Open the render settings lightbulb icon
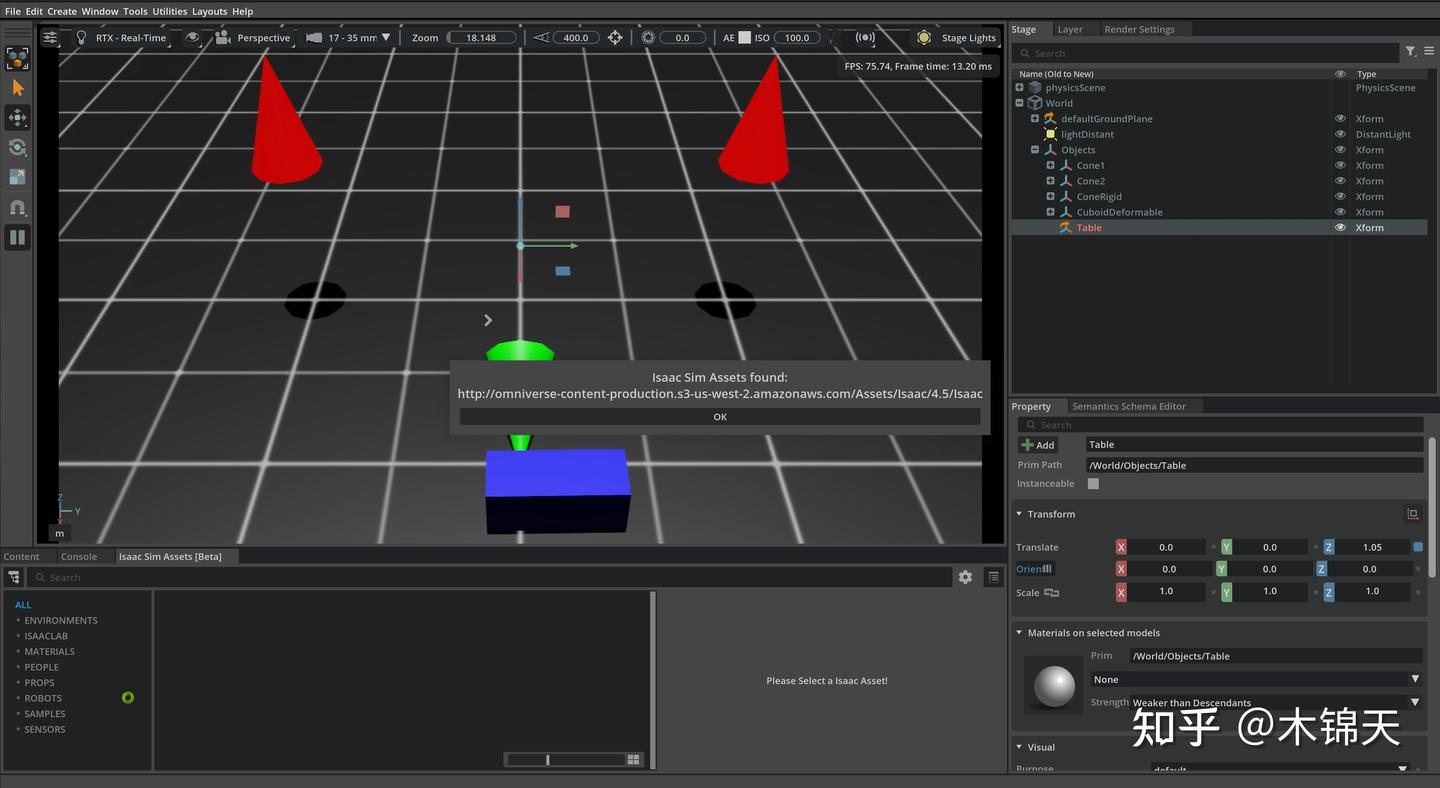This screenshot has width=1440, height=788. (82, 37)
